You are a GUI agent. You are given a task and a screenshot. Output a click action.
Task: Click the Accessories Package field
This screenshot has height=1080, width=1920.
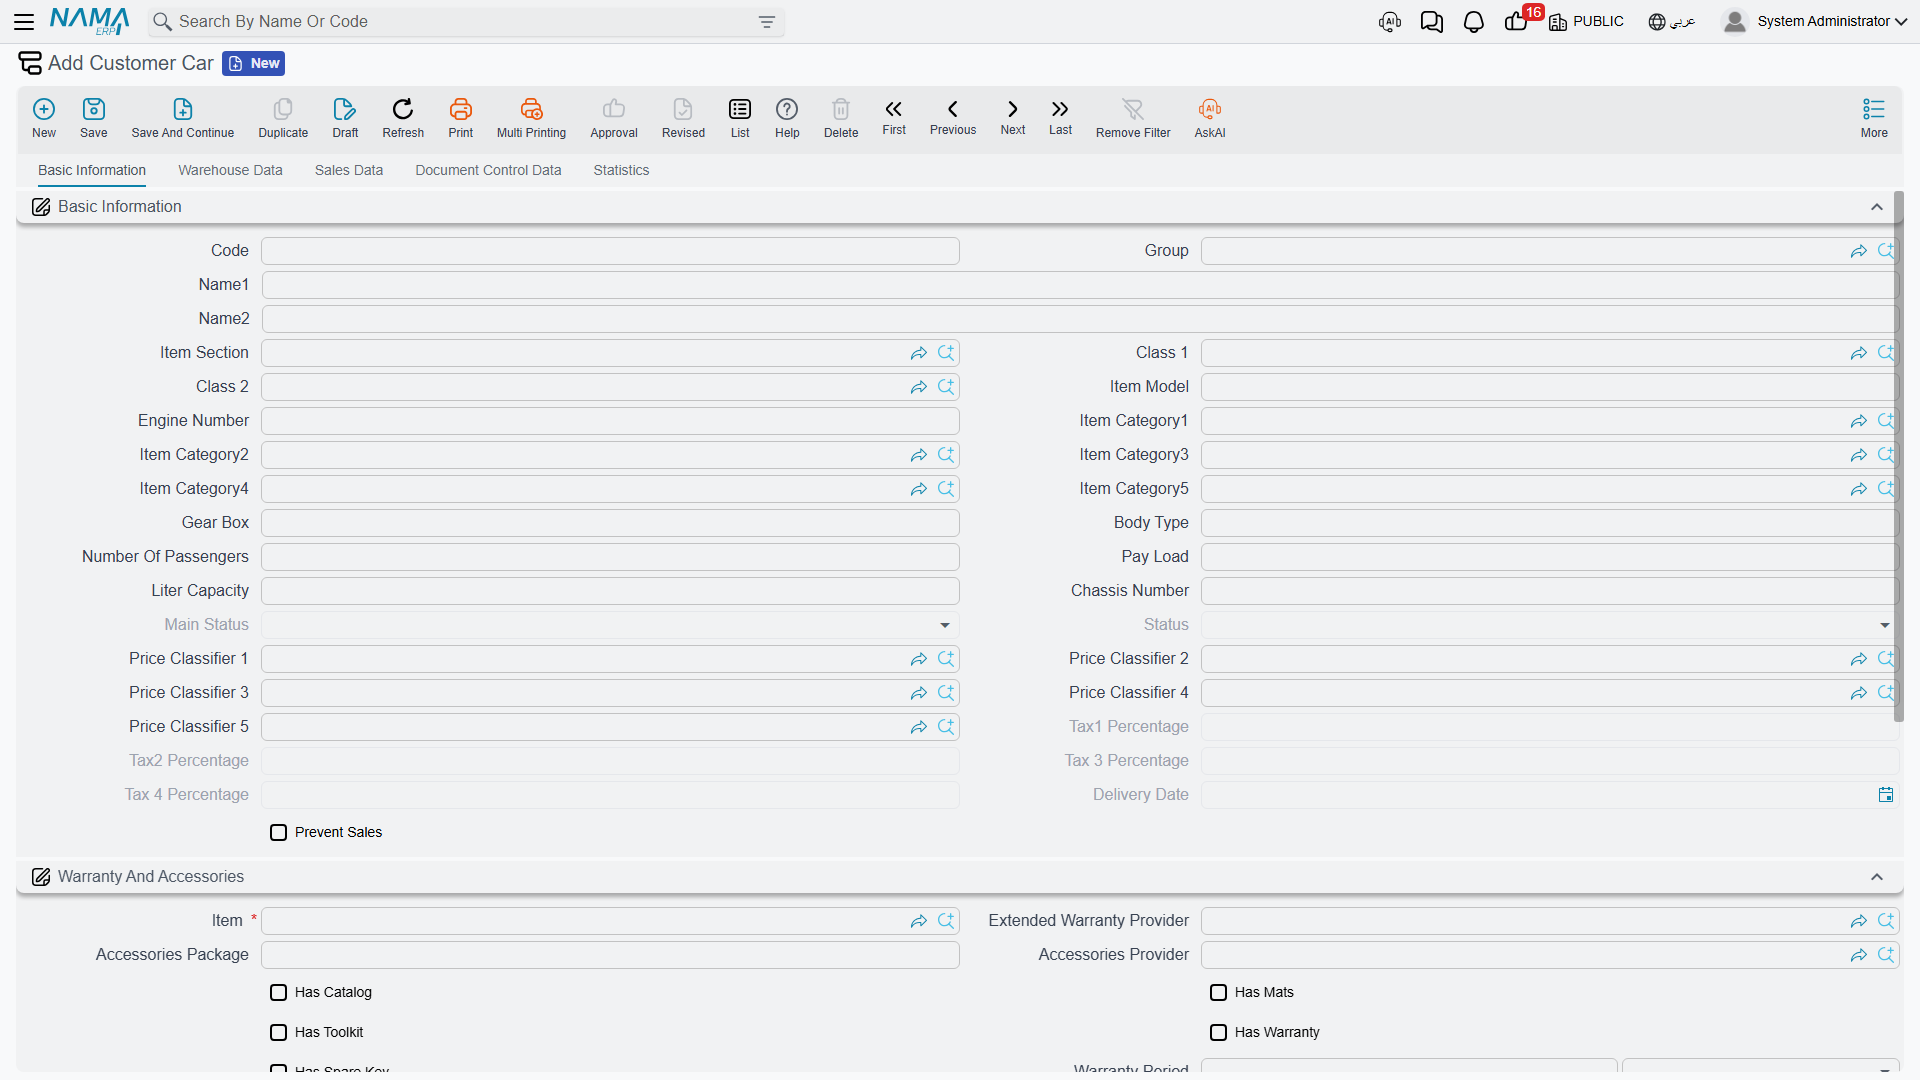(610, 955)
